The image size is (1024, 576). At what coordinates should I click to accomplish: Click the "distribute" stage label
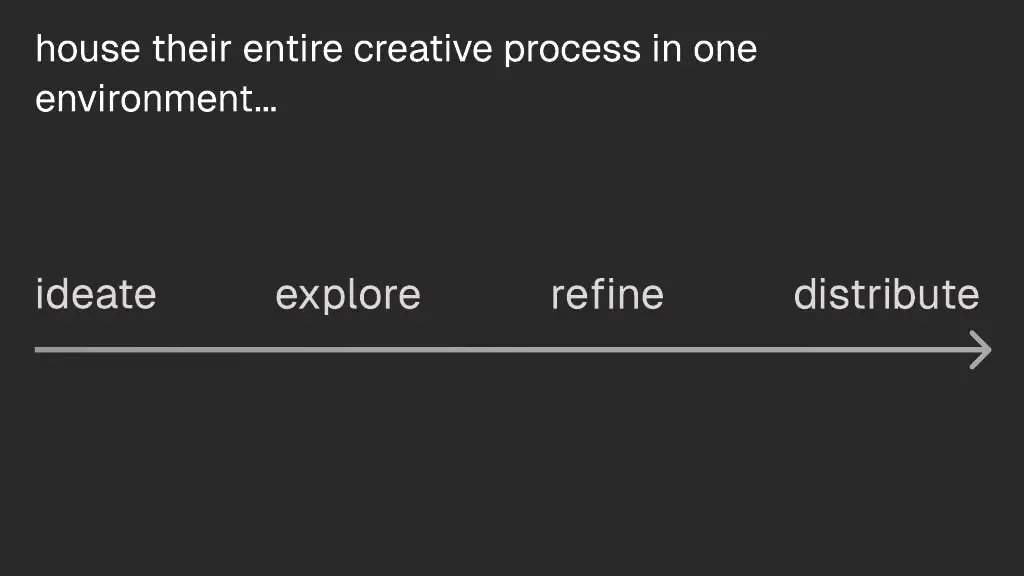click(886, 295)
